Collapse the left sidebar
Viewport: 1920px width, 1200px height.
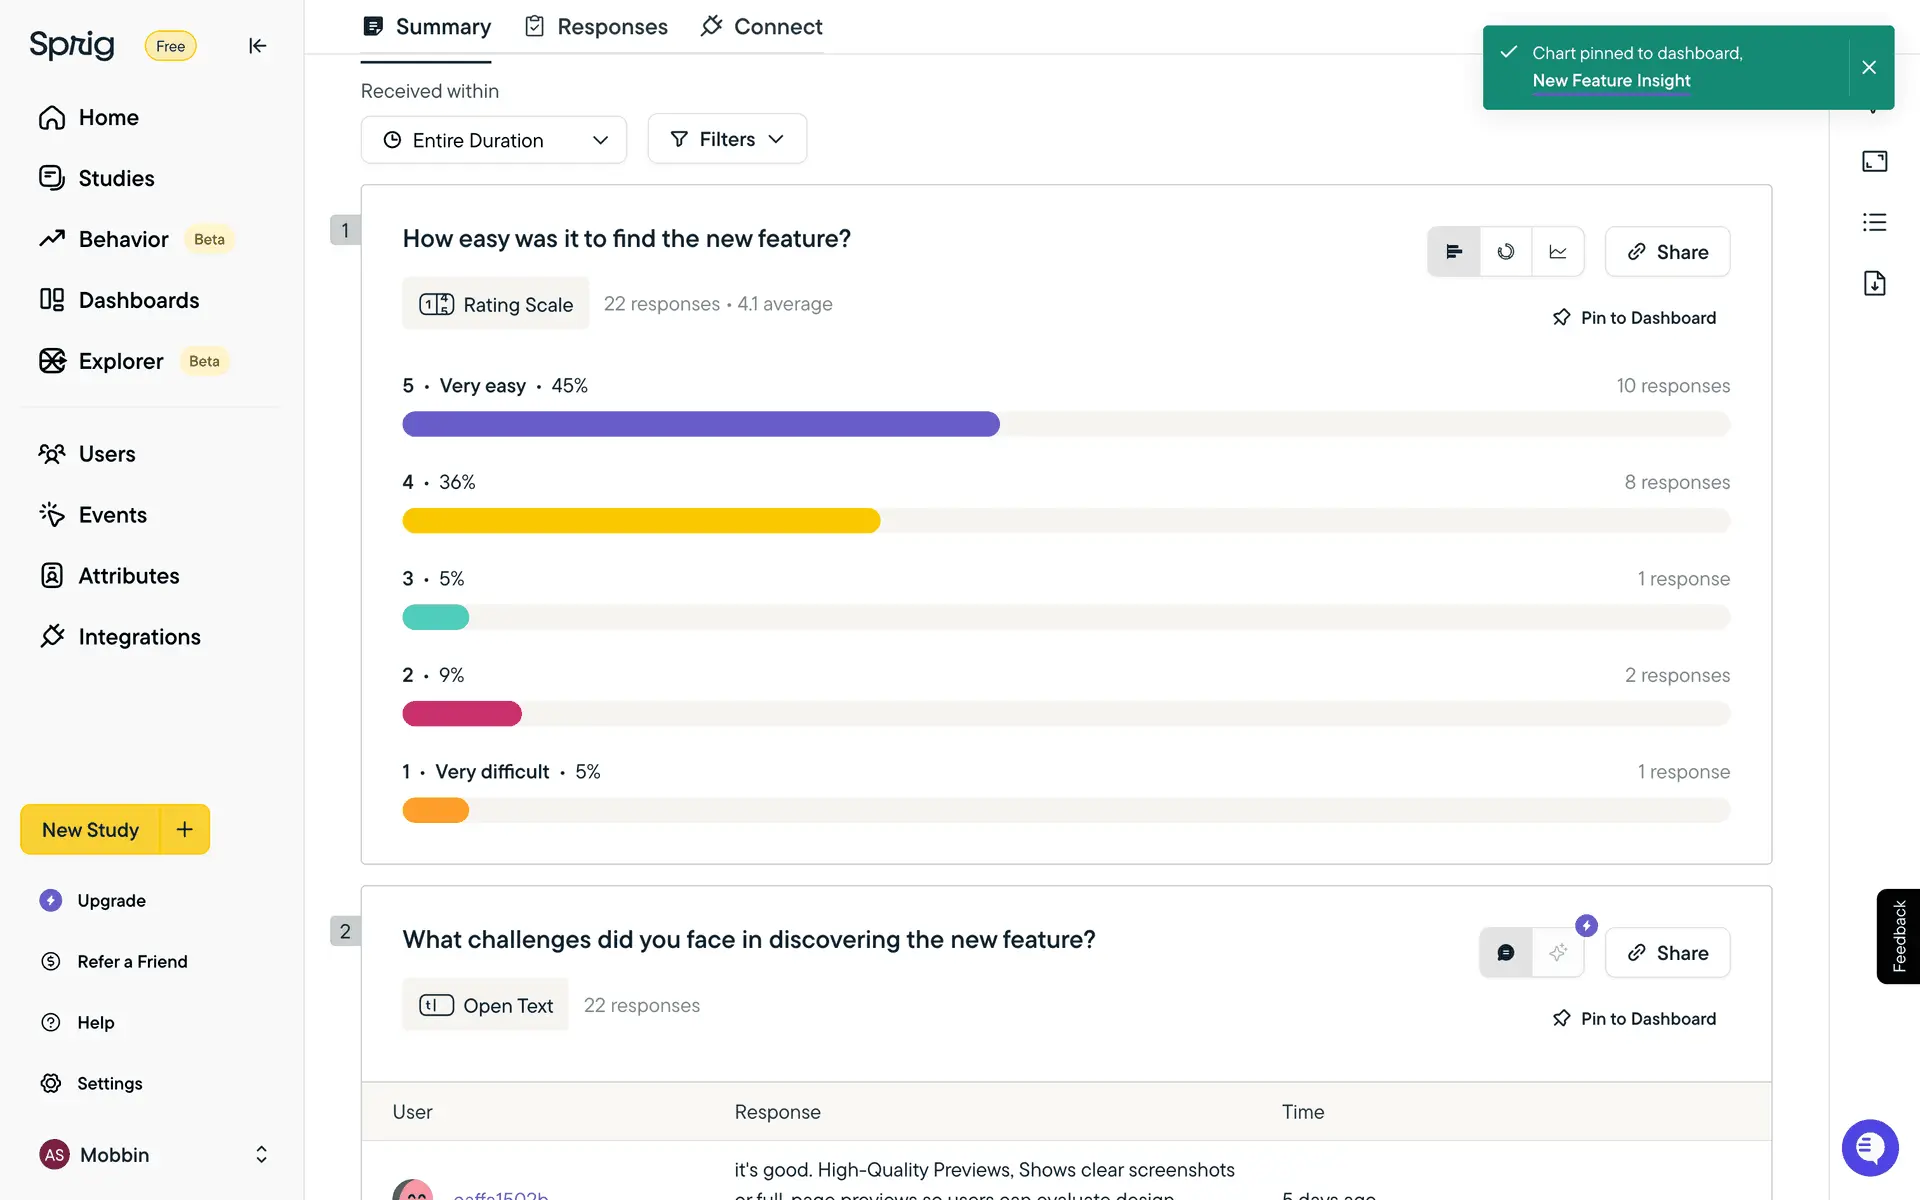(x=257, y=46)
